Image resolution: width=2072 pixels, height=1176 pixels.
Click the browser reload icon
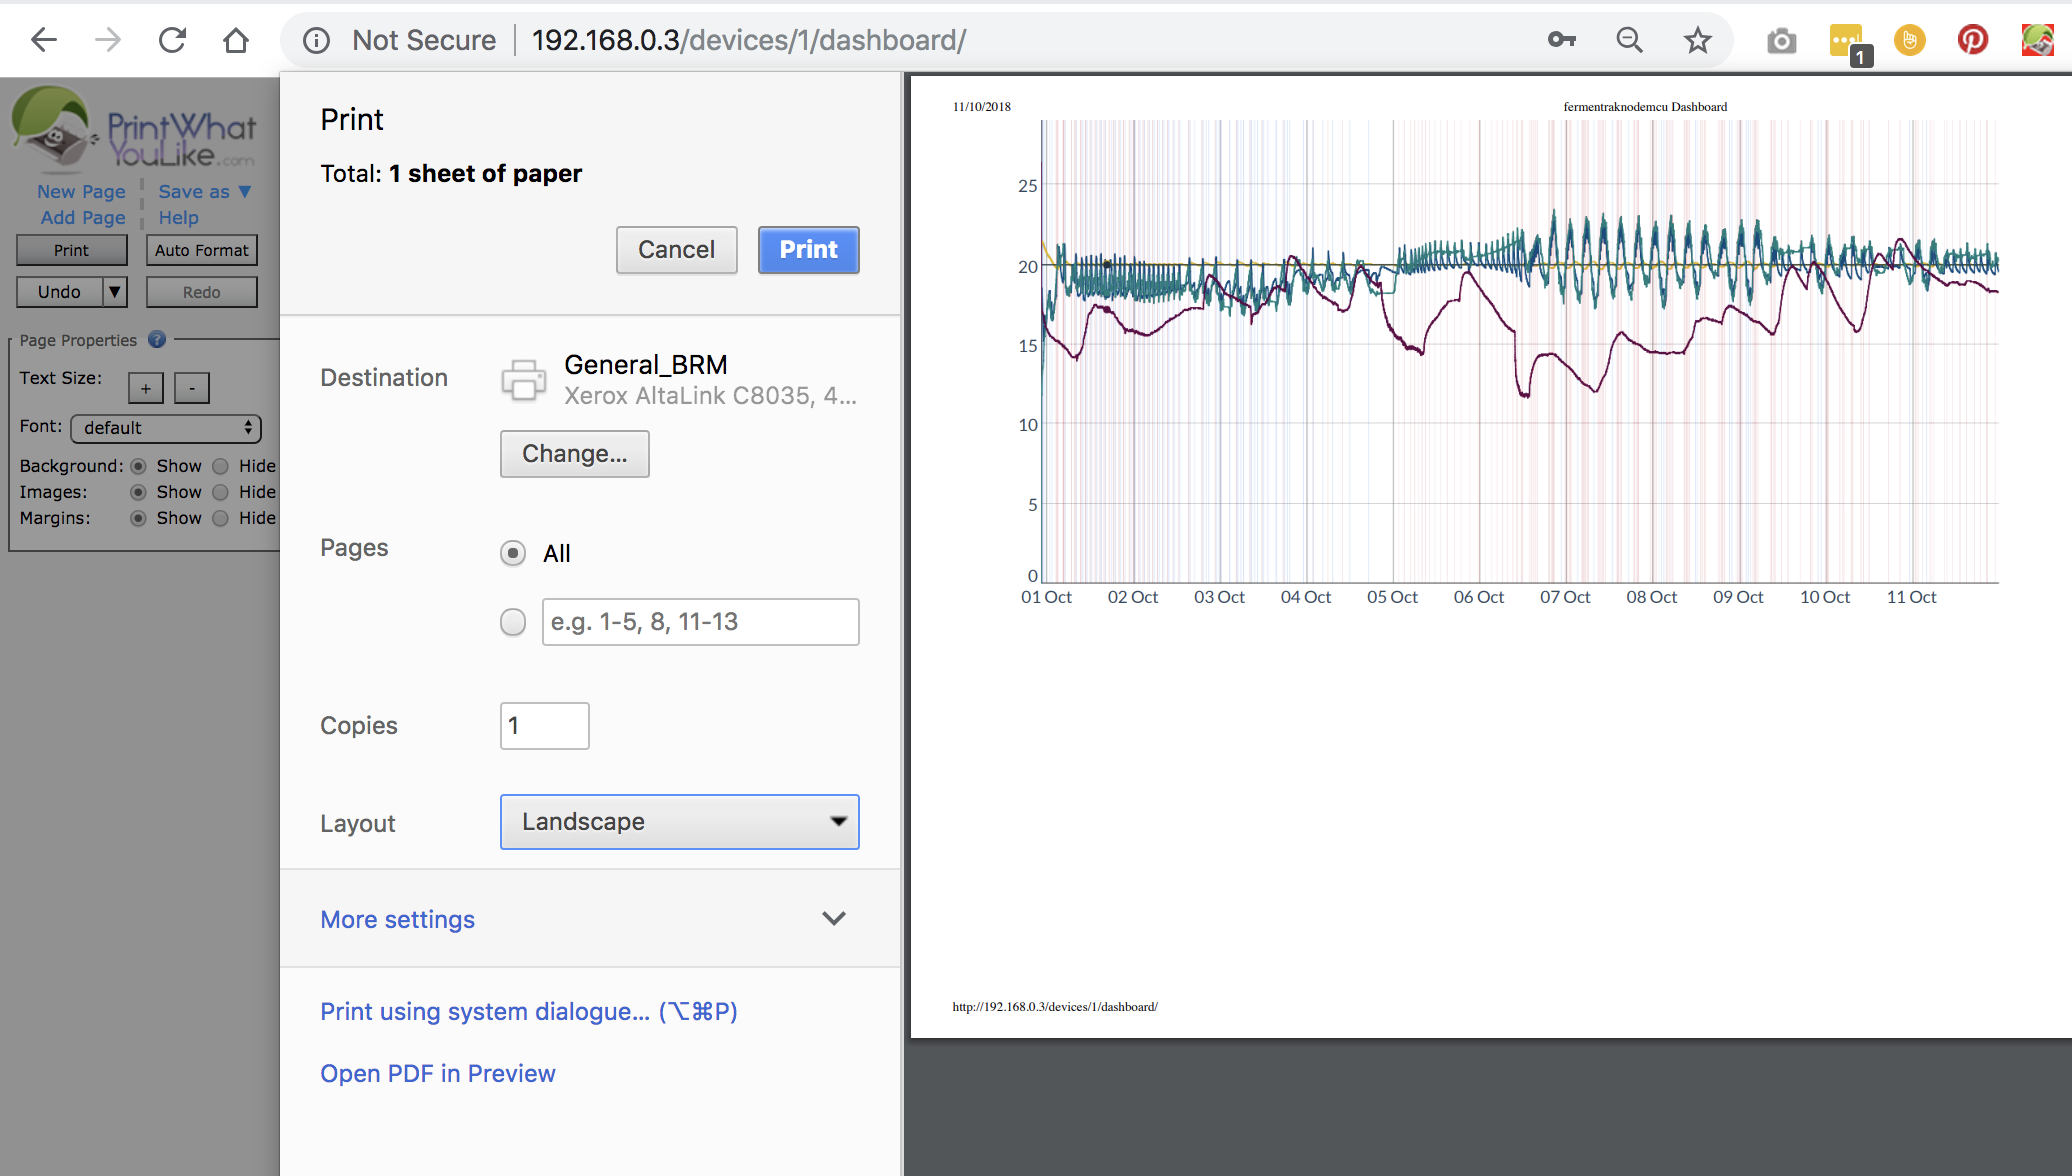pyautogui.click(x=172, y=40)
